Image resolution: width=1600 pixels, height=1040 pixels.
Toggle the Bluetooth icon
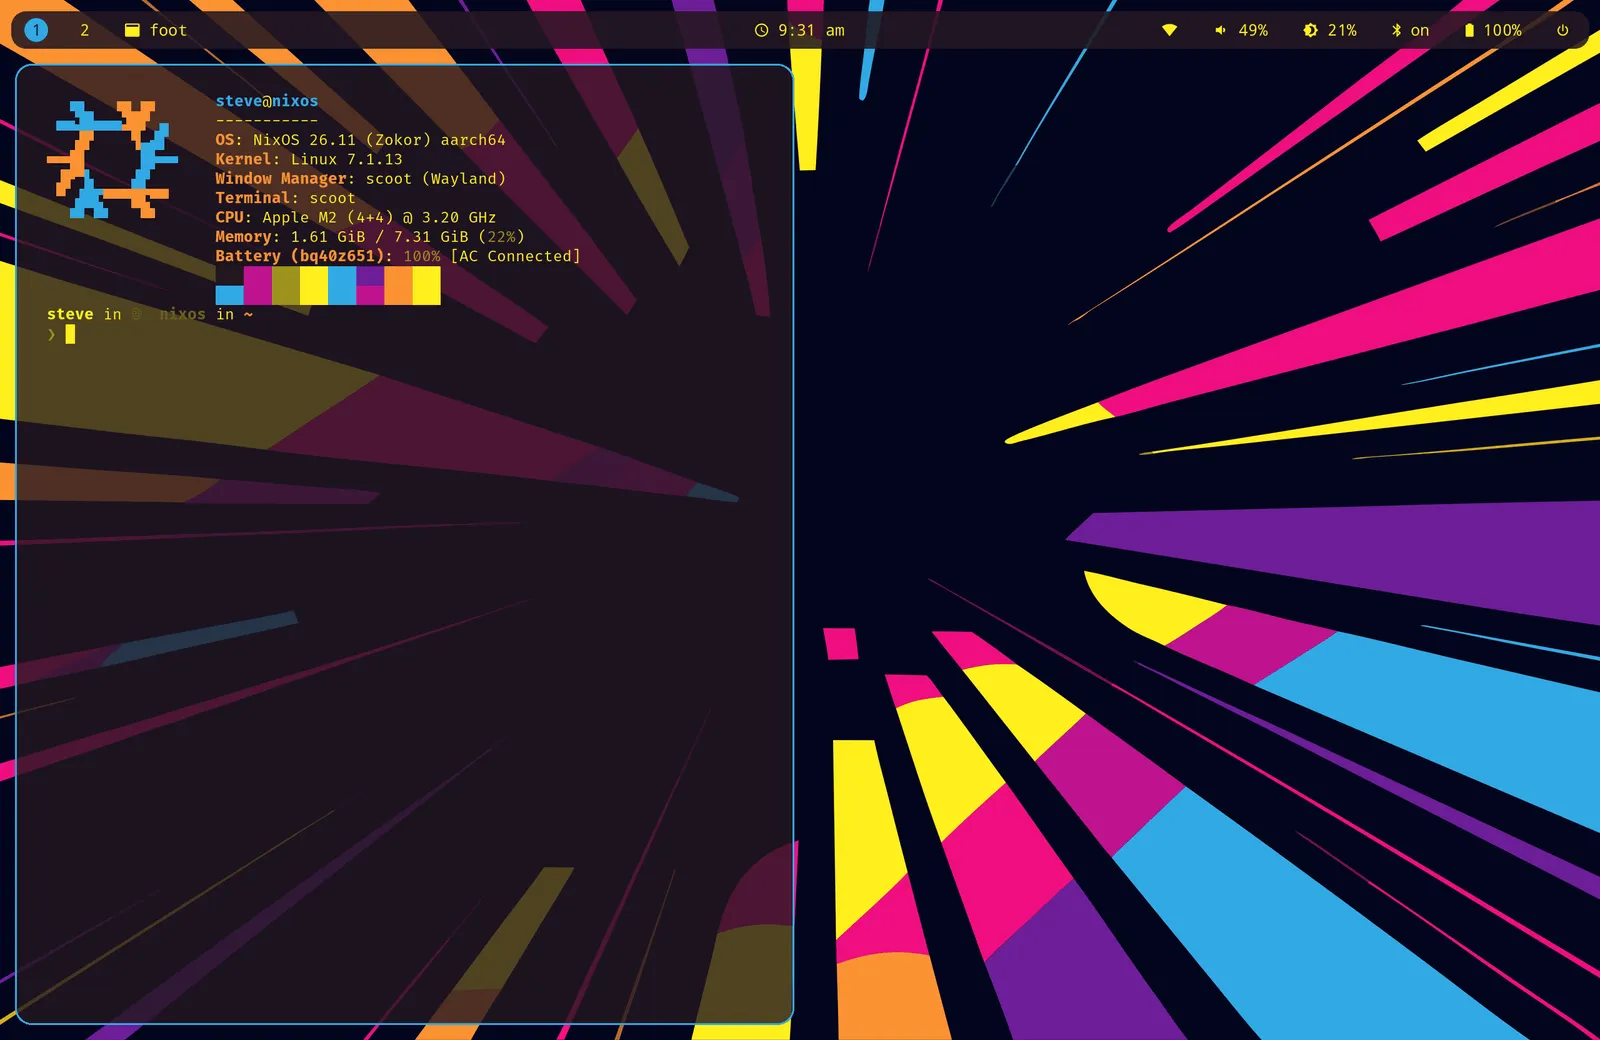(1397, 30)
